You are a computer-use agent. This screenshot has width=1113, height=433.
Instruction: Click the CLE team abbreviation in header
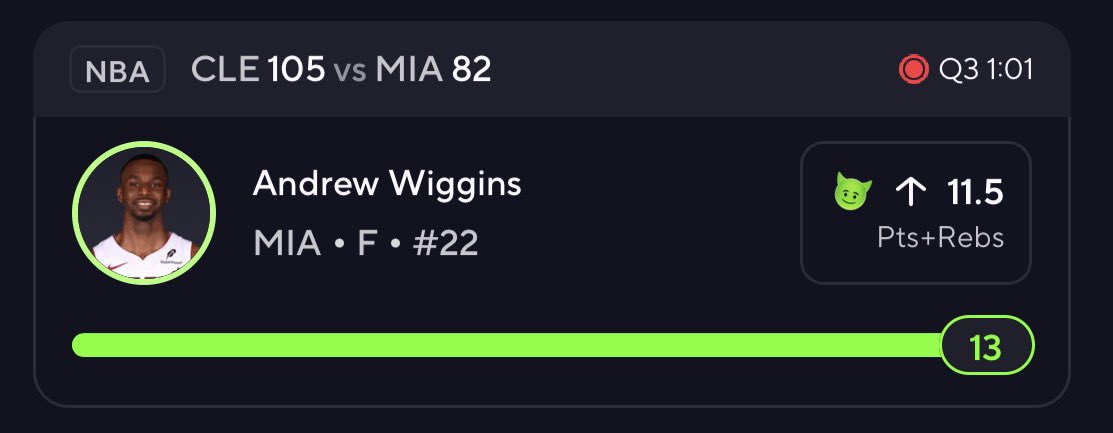225,71
